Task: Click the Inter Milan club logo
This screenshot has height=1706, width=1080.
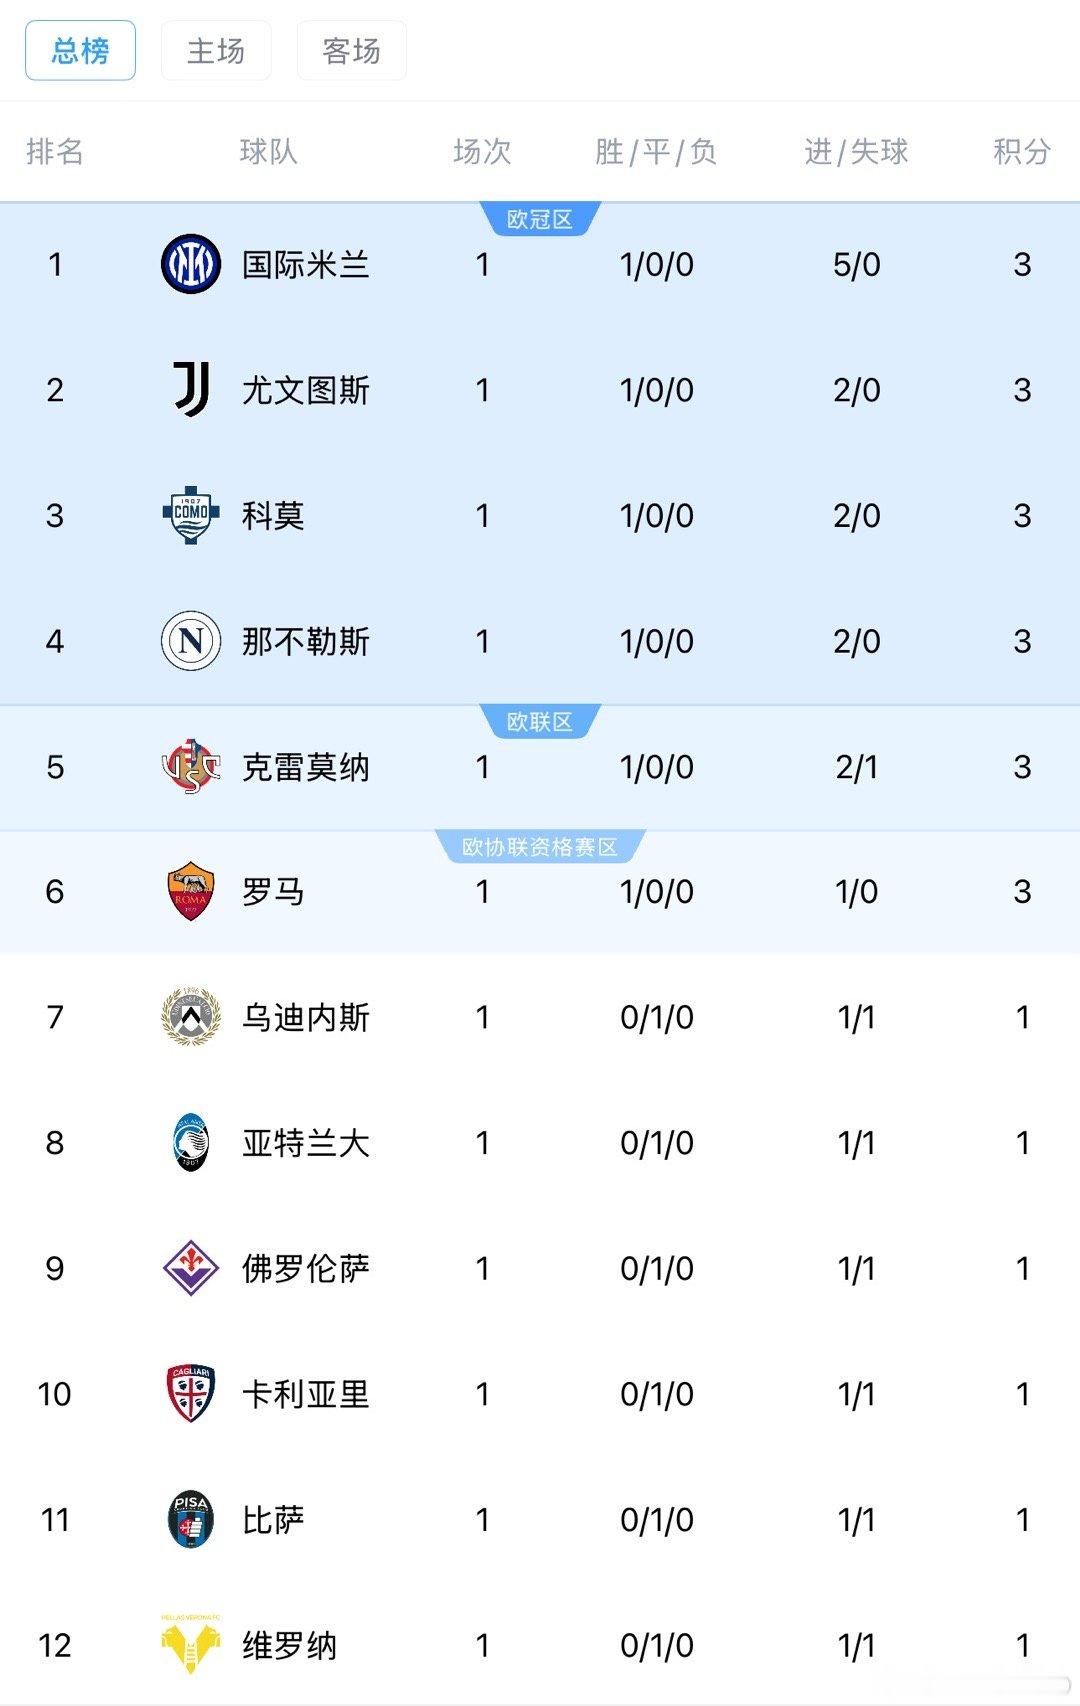Action: point(191,264)
